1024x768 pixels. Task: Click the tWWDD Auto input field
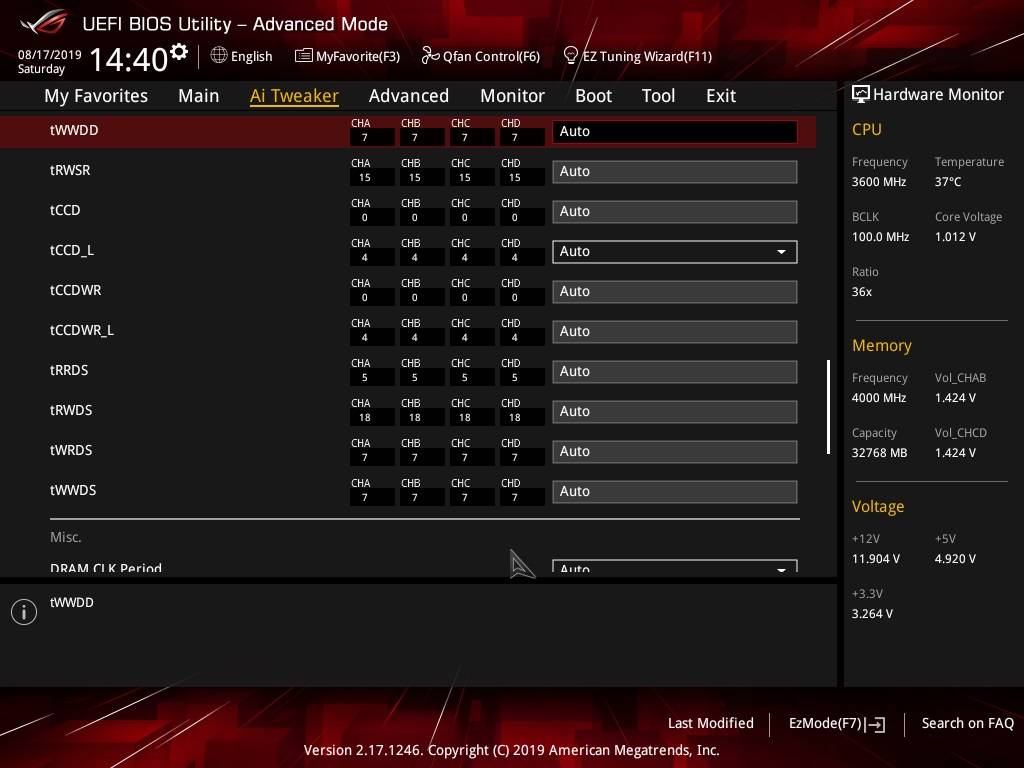click(x=675, y=131)
